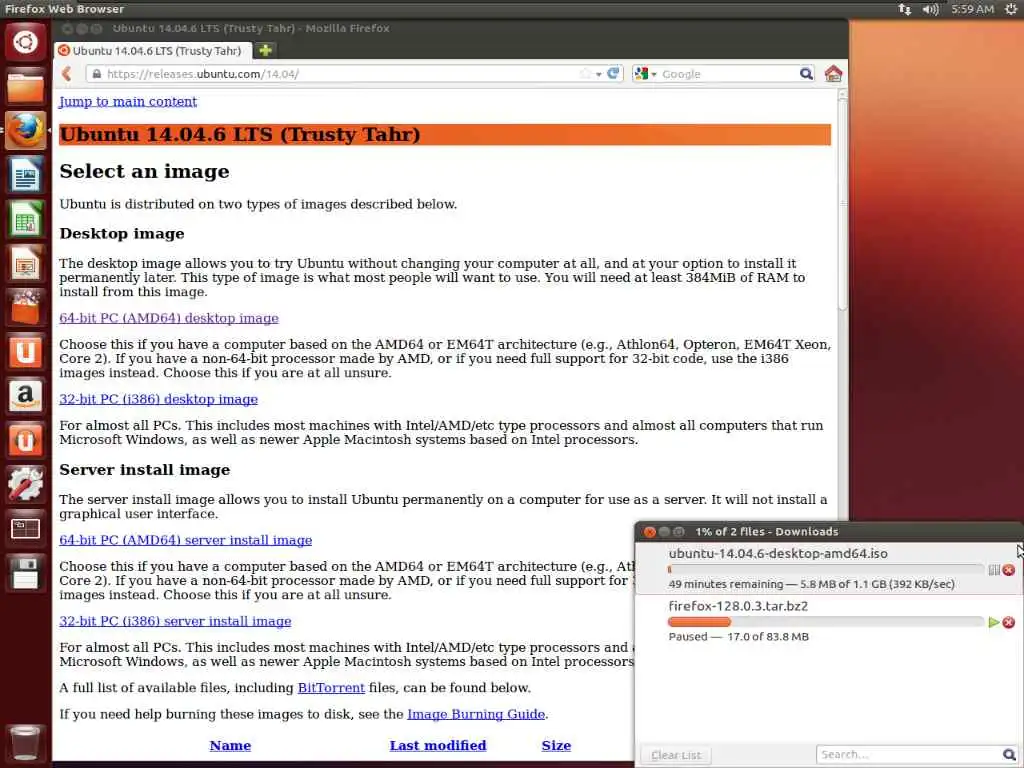Open the session power menu icon
The width and height of the screenshot is (1024, 768).
1010,9
